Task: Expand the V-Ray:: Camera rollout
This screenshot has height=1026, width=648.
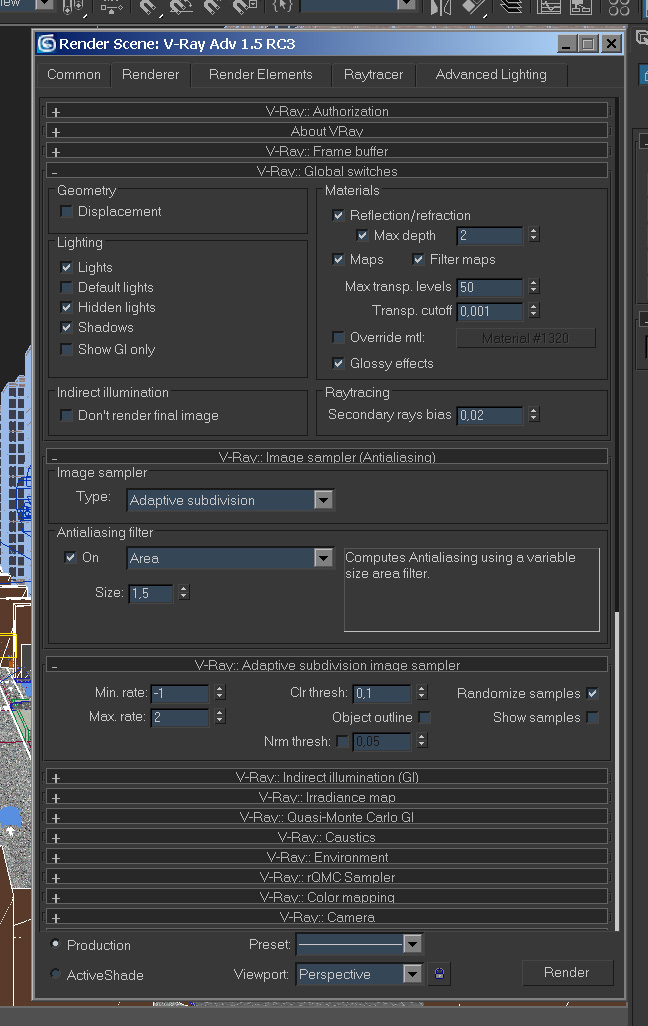Action: point(327,917)
